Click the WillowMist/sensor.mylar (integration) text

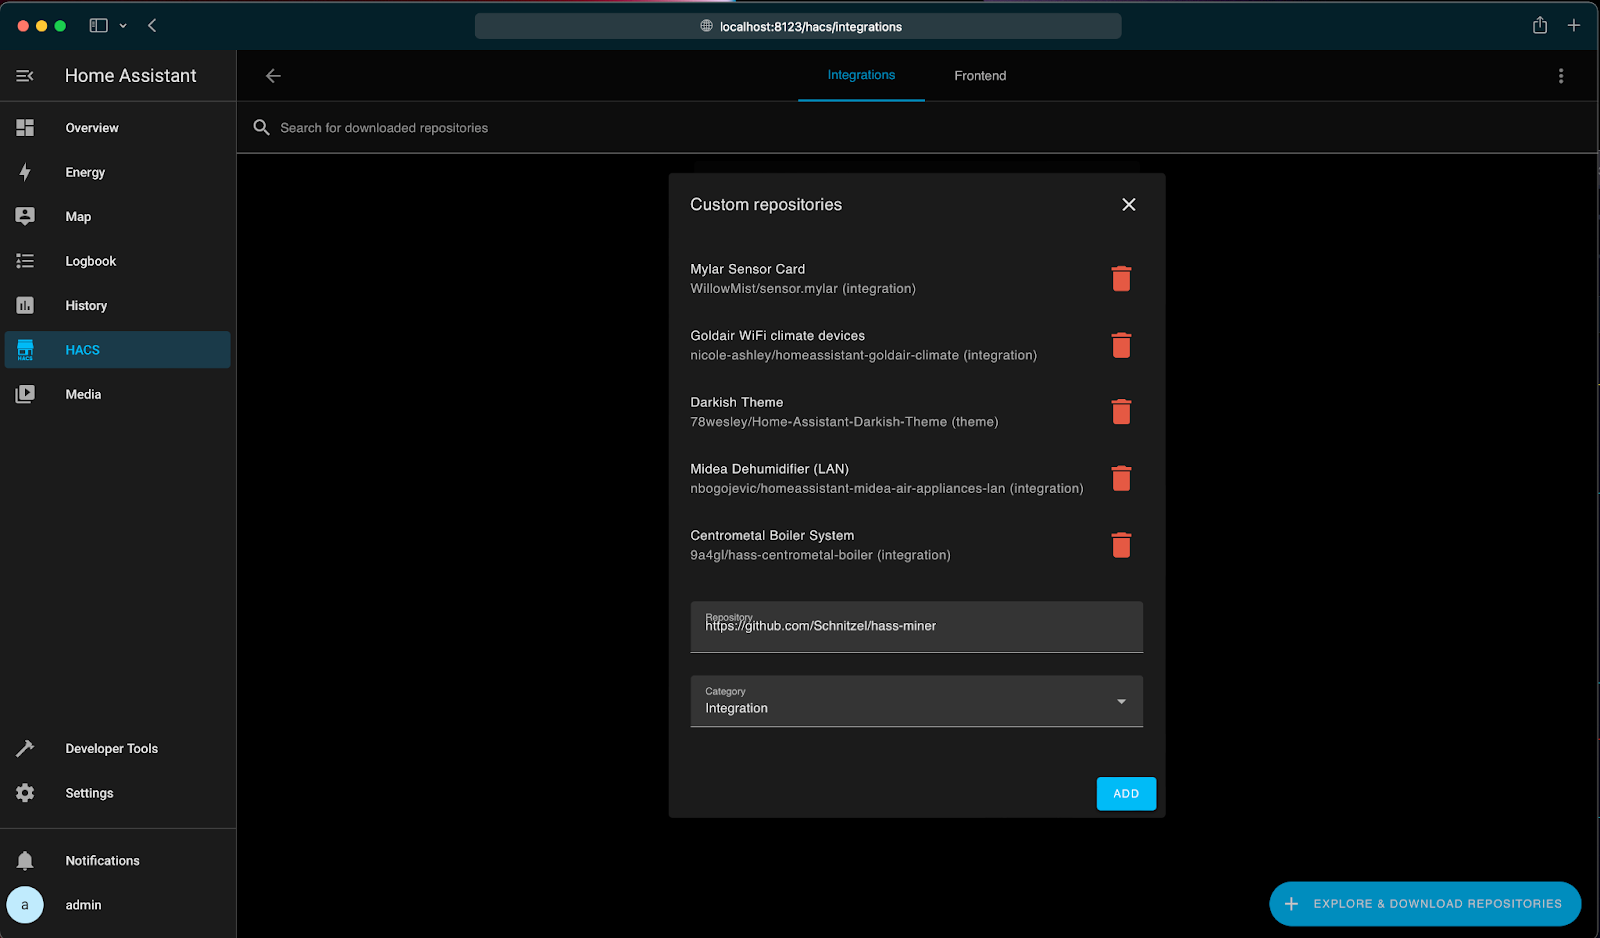(x=803, y=289)
